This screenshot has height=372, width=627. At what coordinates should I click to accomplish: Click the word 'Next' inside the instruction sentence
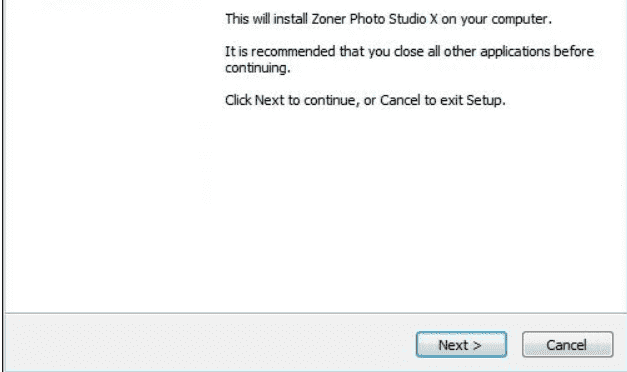coord(269,100)
